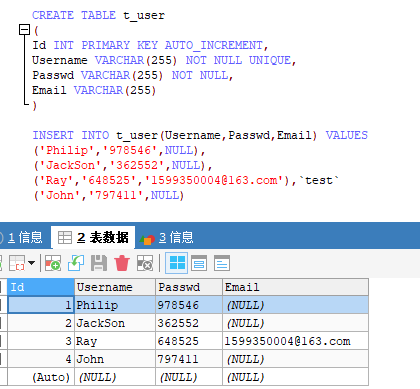
Task: Open the export options dropdown arrow
Action: (32, 263)
